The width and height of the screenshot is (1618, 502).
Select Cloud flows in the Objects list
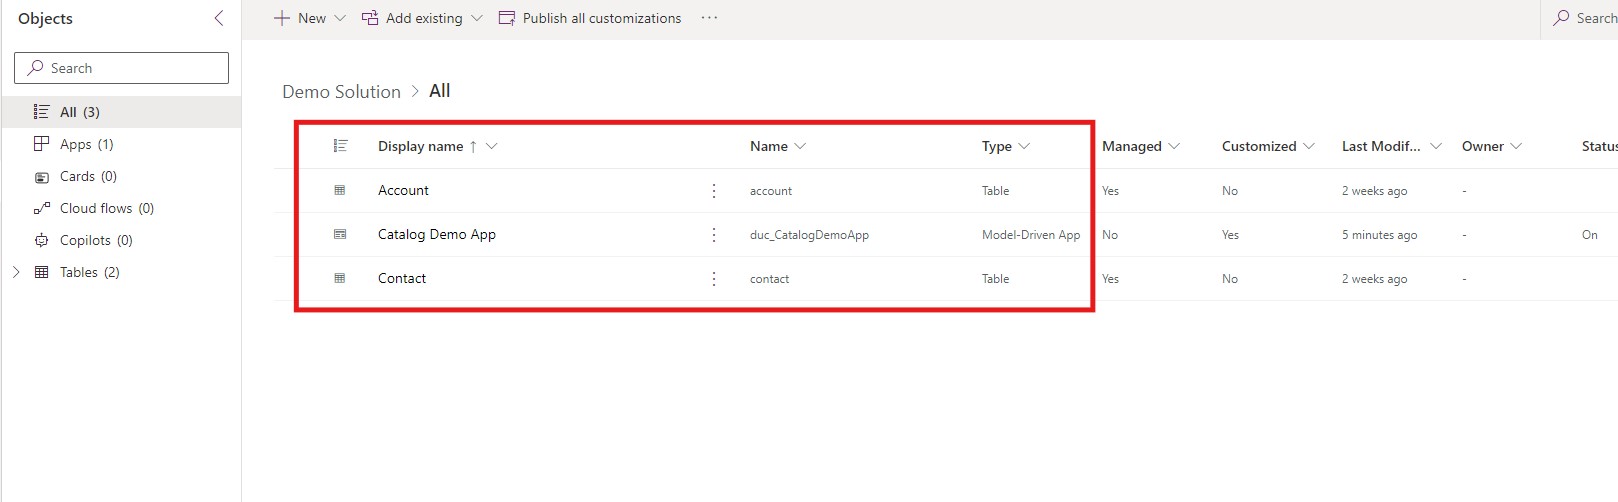coord(106,208)
